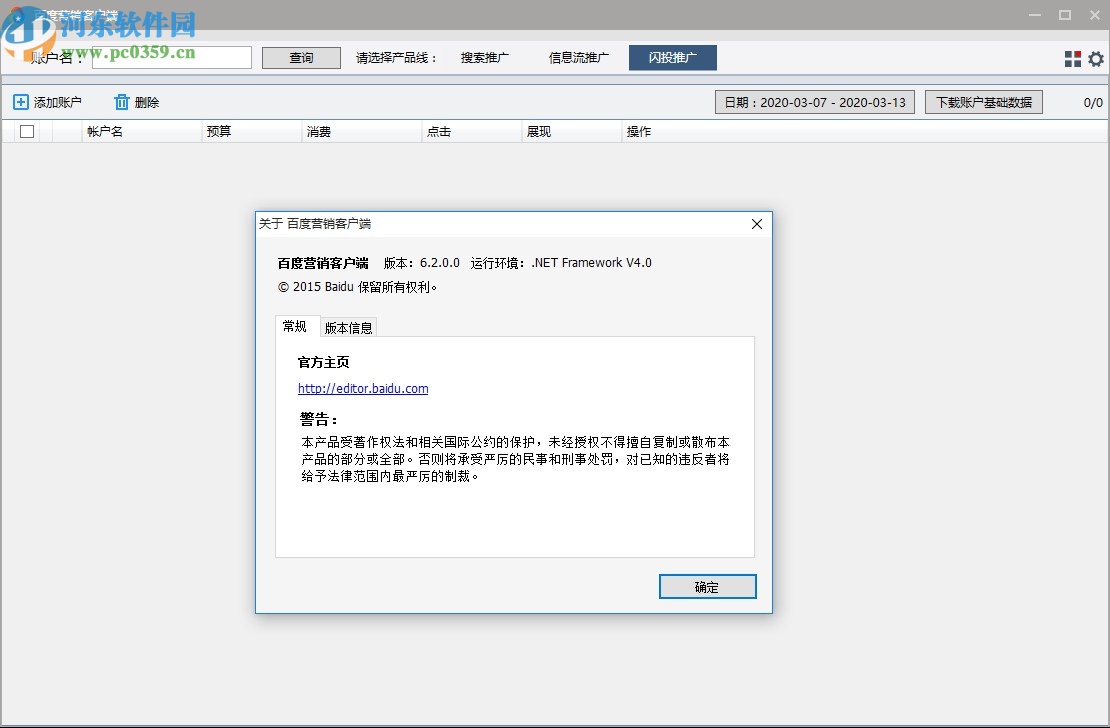Viewport: 1110px width, 728px height.
Task: Select the 搜索推广 promotion option
Action: (x=485, y=57)
